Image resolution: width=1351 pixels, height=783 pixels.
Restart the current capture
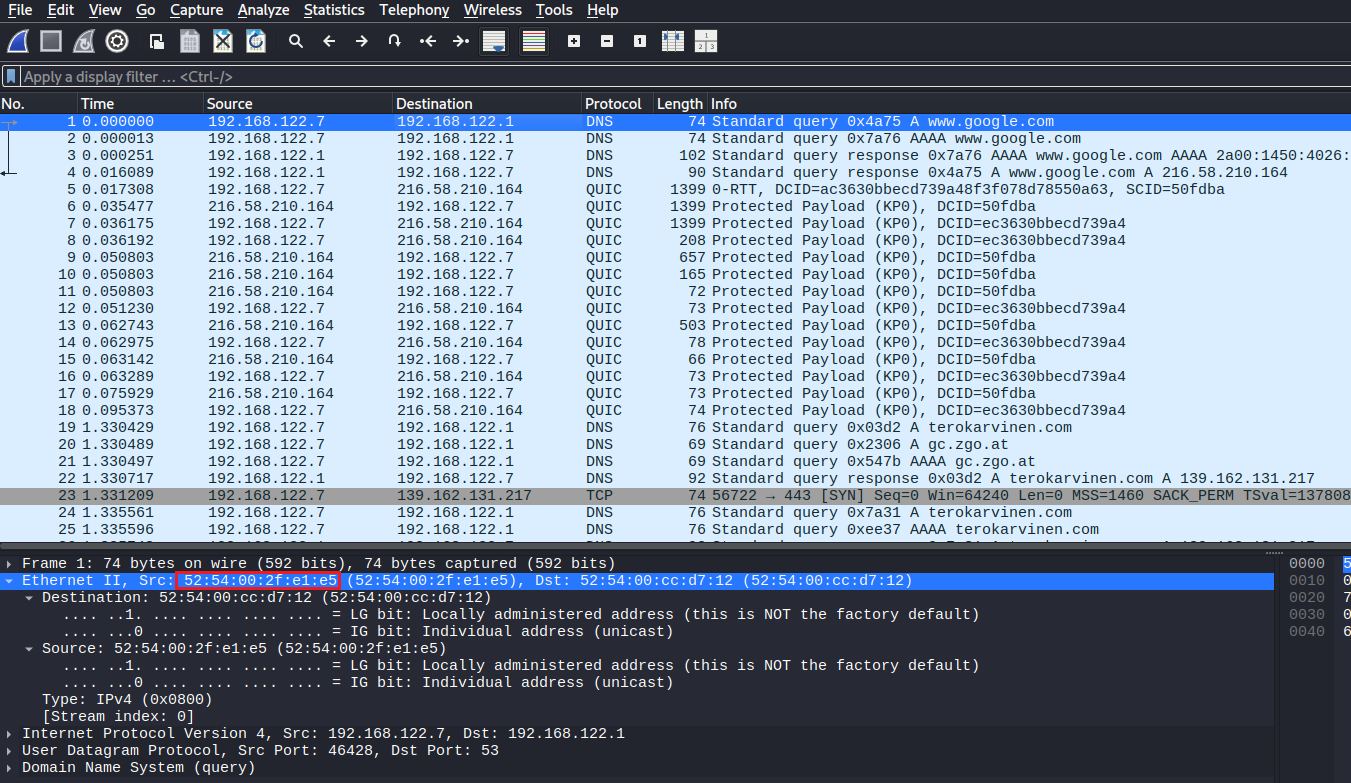tap(84, 41)
